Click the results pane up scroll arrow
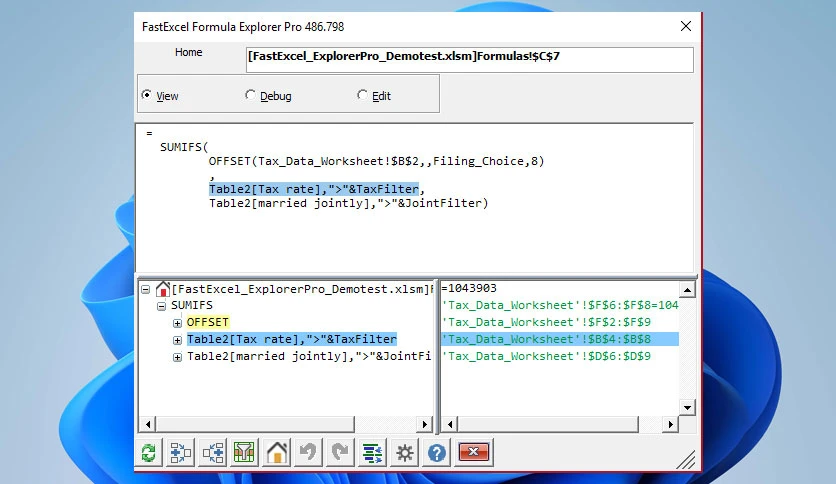The image size is (836, 484). (687, 290)
